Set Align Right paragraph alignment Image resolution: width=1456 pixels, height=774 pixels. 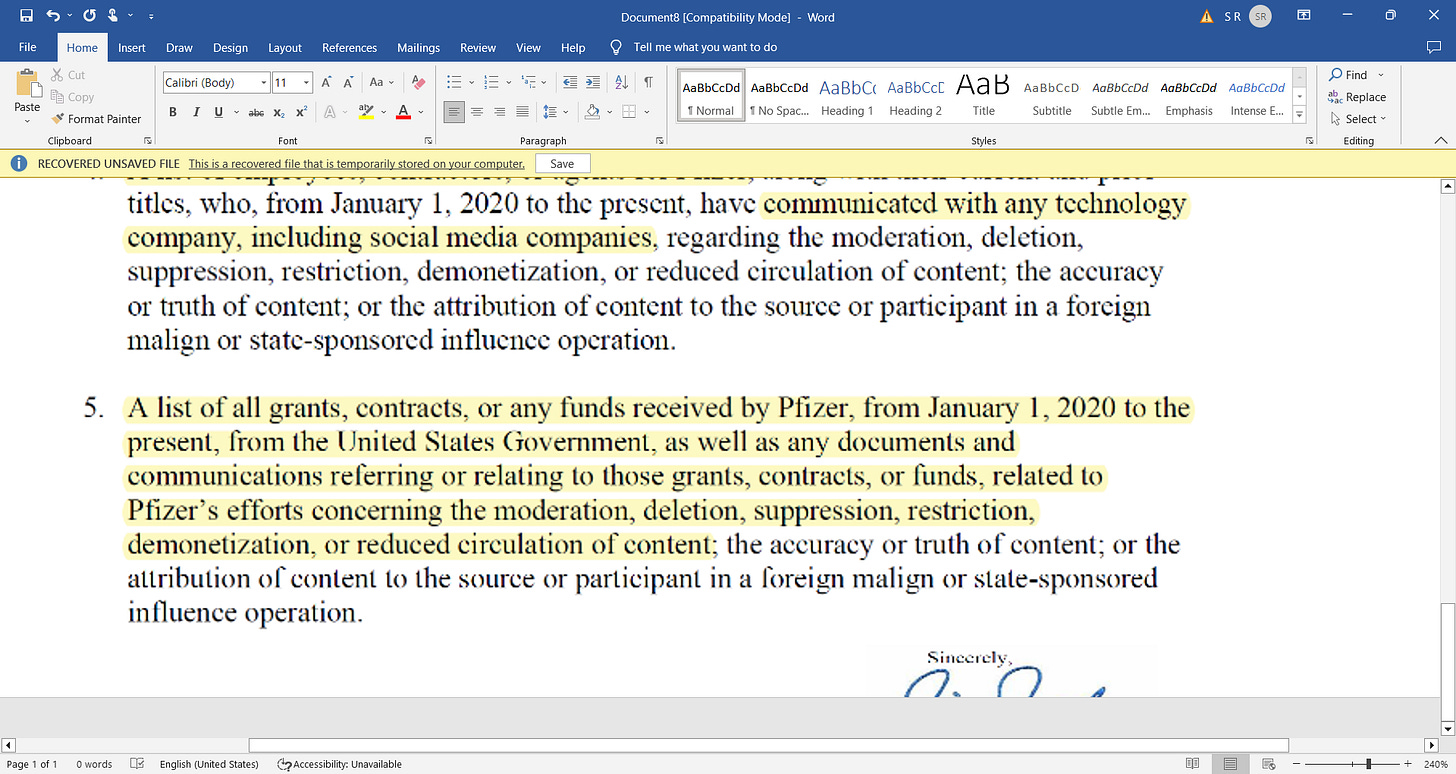(x=498, y=112)
